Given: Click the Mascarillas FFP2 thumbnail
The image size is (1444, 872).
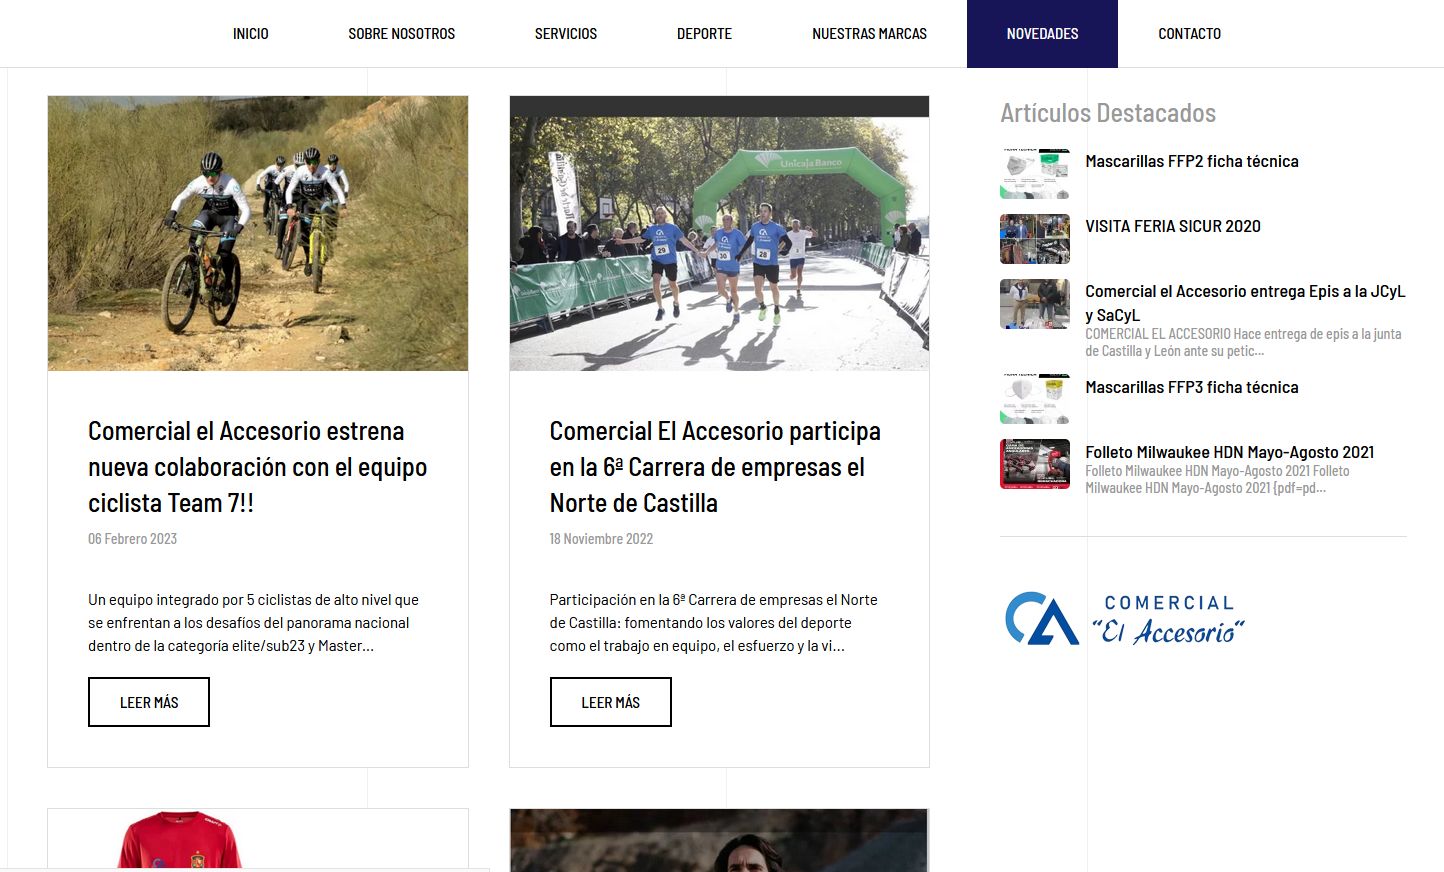Looking at the screenshot, I should [1035, 174].
